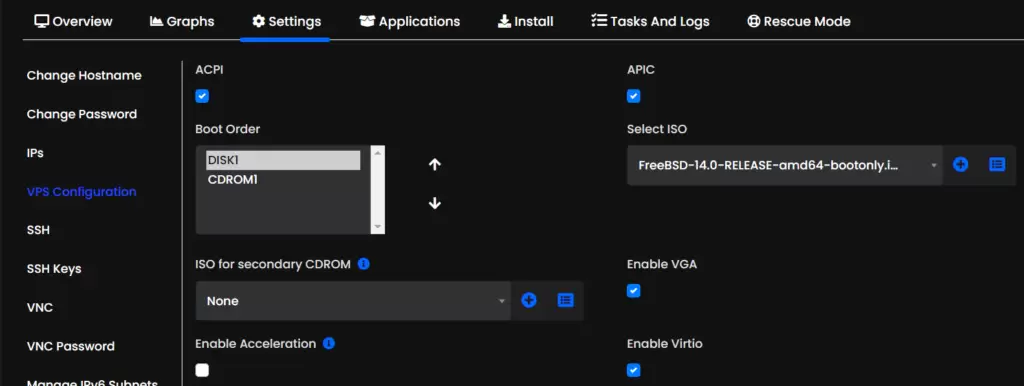Click plus icon next to Select ISO
The height and width of the screenshot is (386, 1024).
coord(960,165)
